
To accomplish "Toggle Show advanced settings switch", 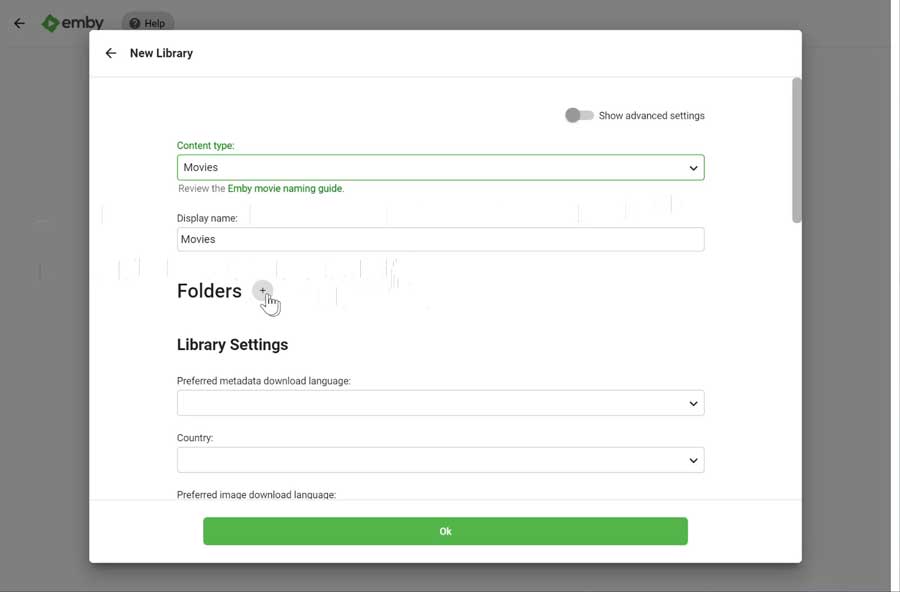I will tap(579, 115).
